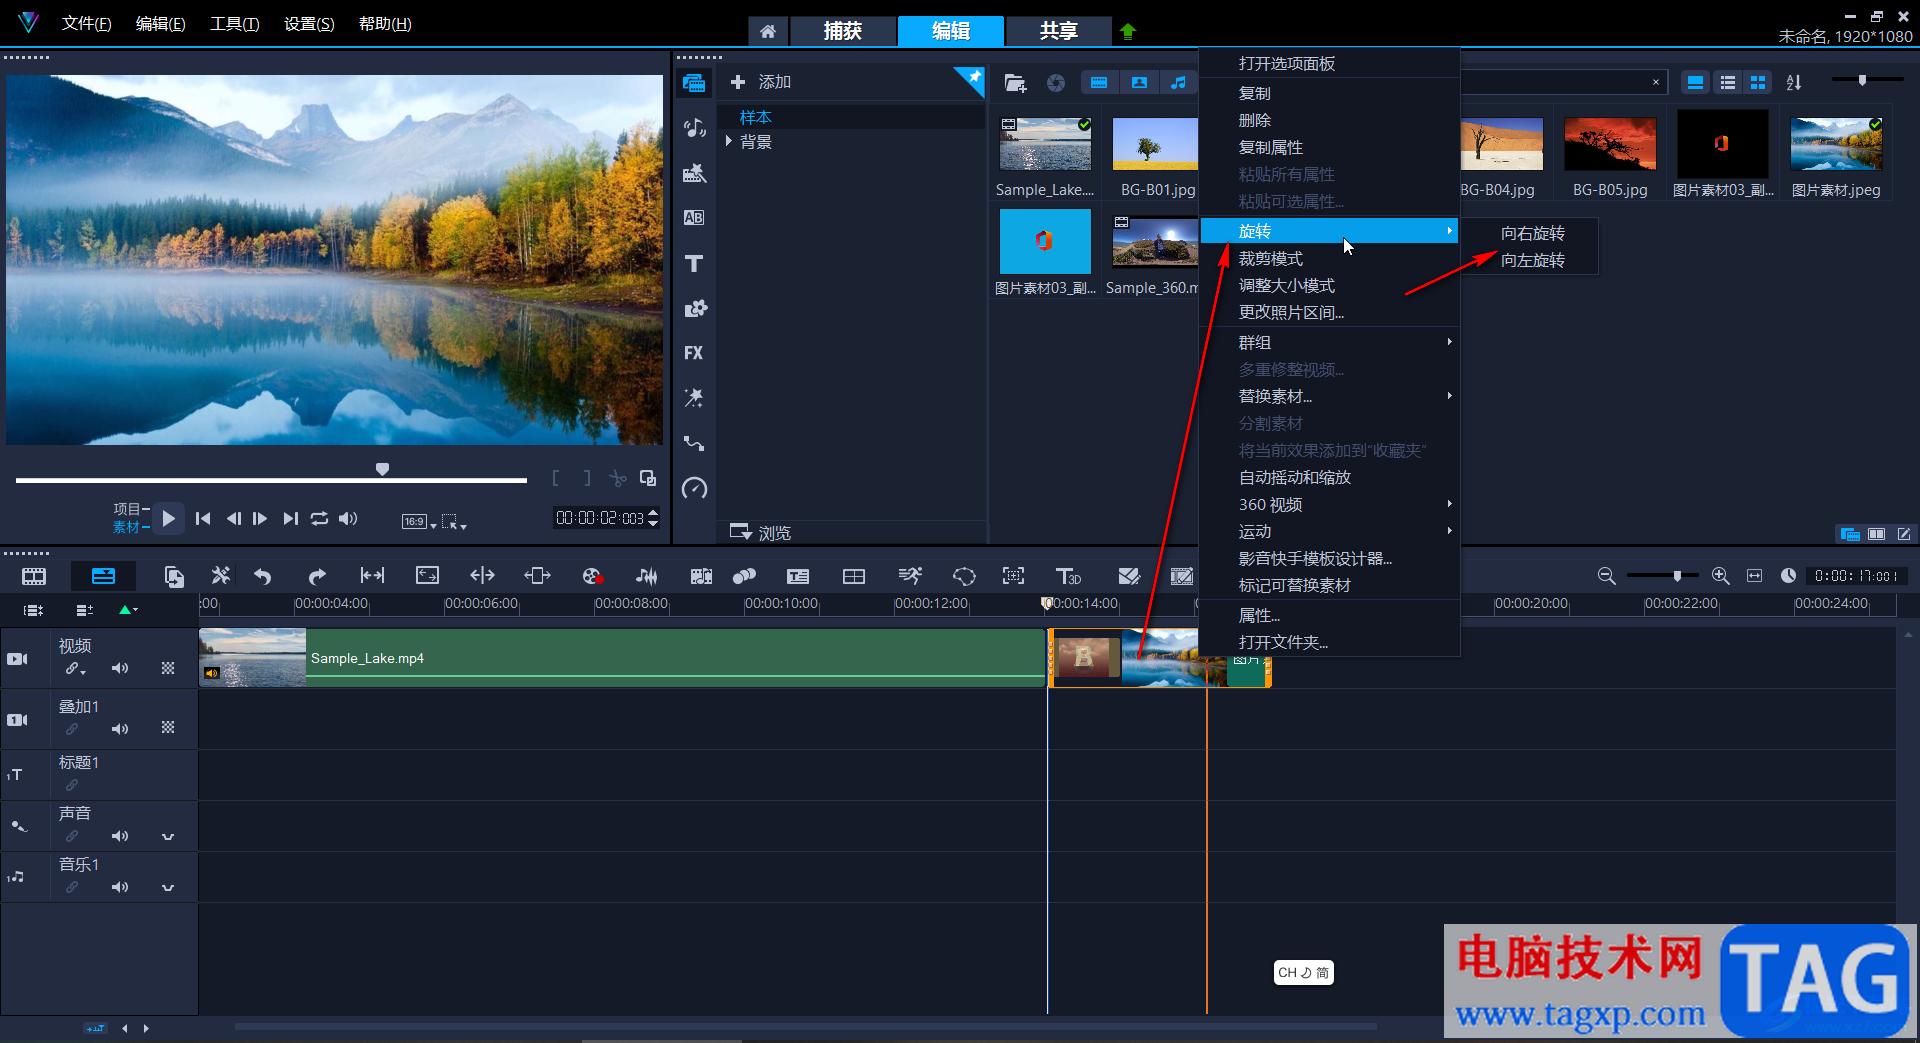Open the tools (wrench and screwdriver) icon
This screenshot has width=1920, height=1043.
[x=221, y=576]
